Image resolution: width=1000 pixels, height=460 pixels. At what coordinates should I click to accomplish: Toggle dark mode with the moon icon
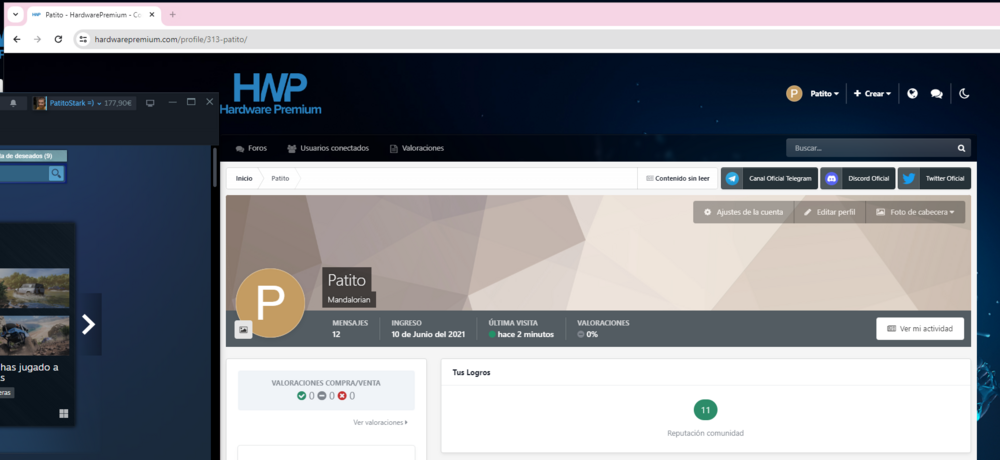(x=964, y=94)
